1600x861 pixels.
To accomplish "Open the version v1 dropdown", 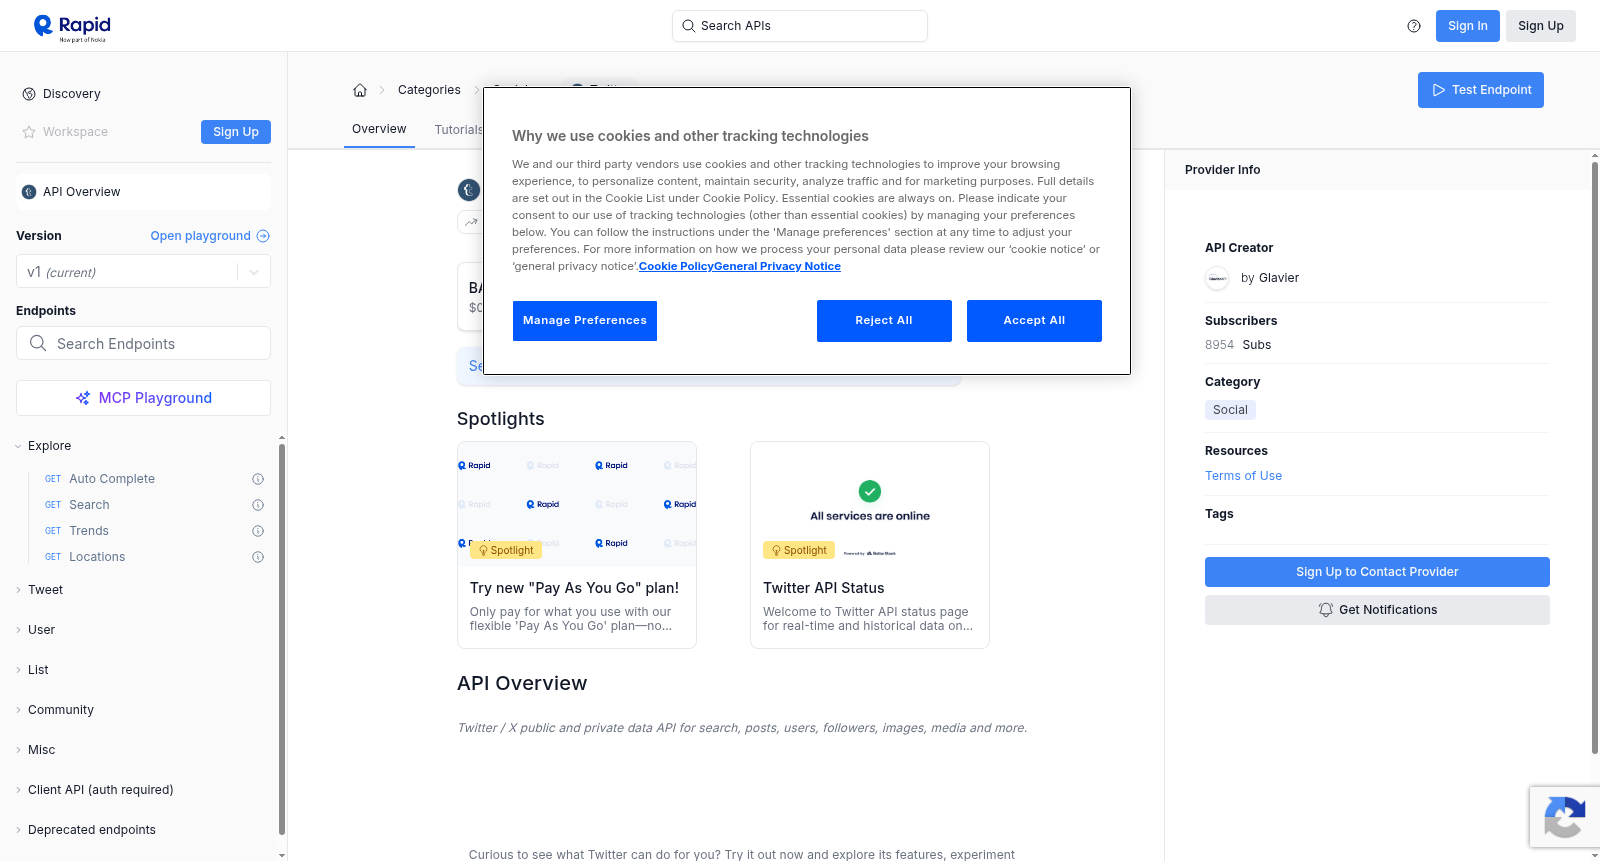I will coord(144,272).
